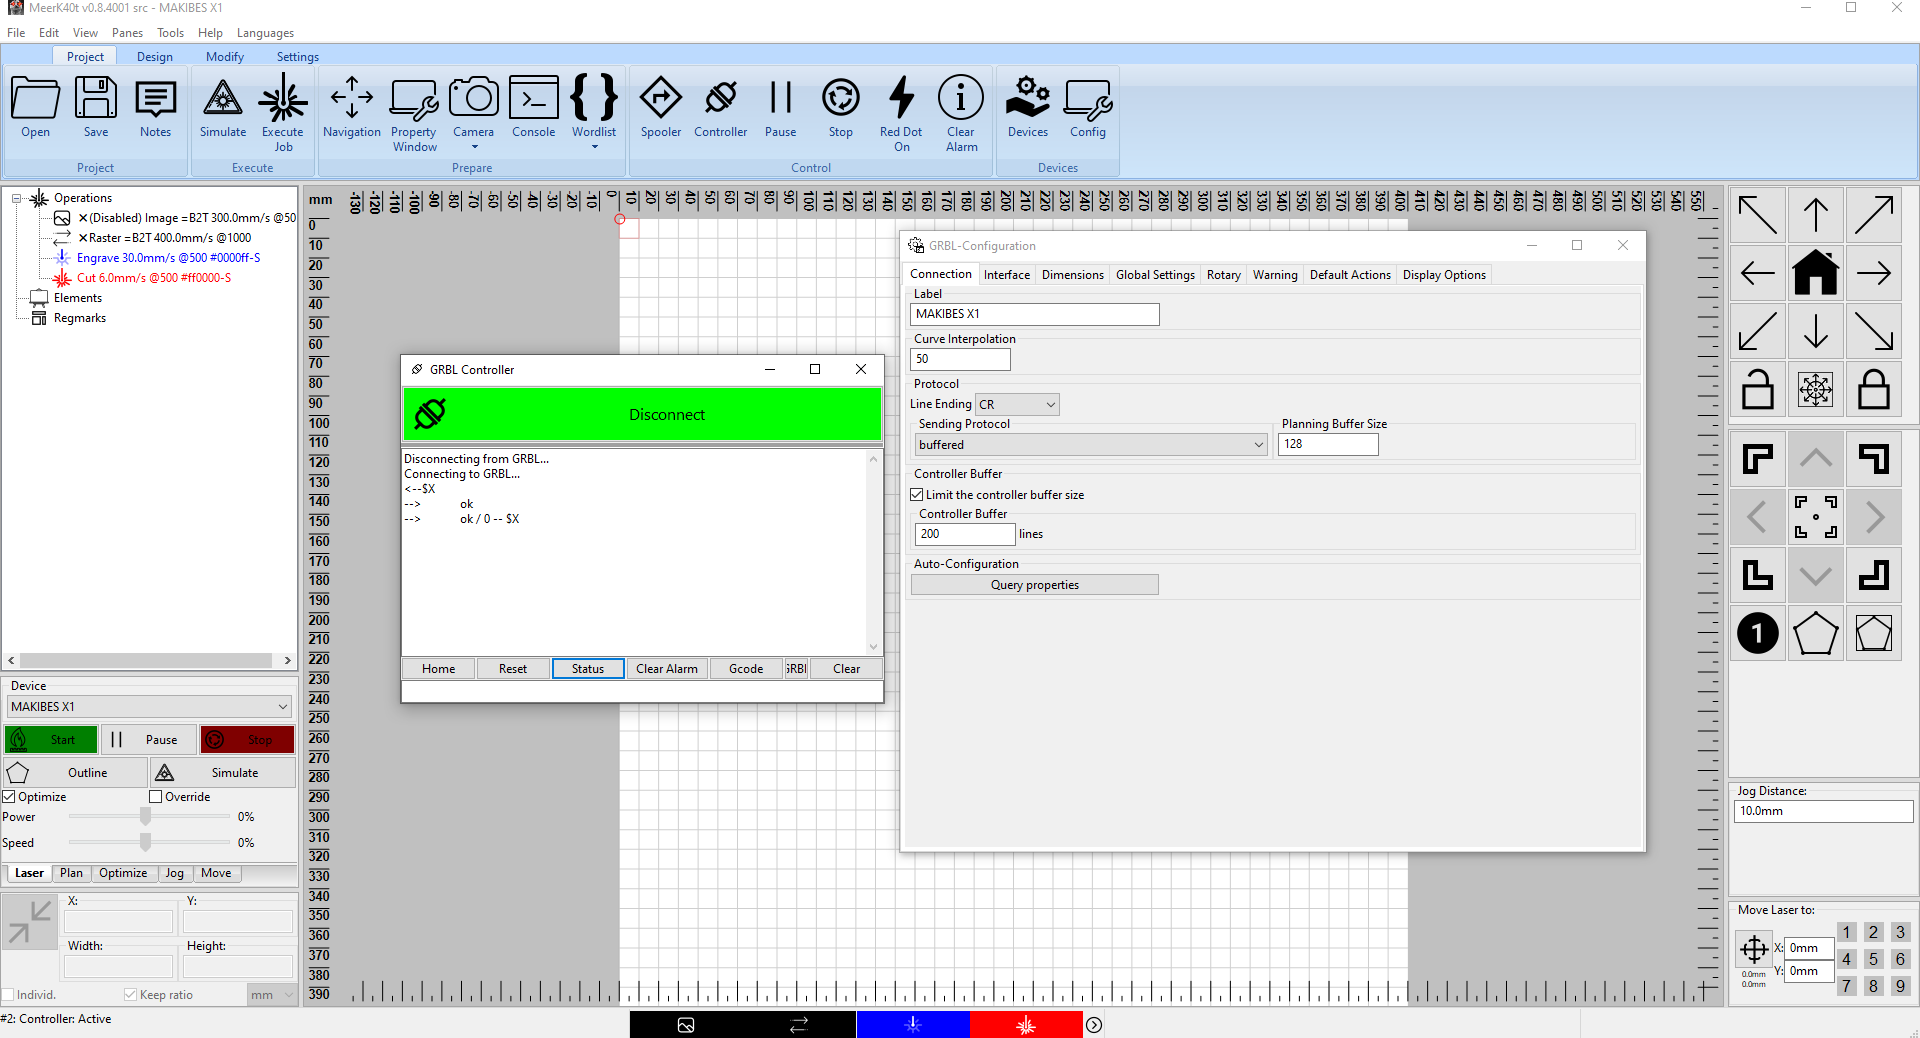1920x1038 pixels.
Task: Open the Sending Protocol buffered dropdown
Action: point(1091,445)
